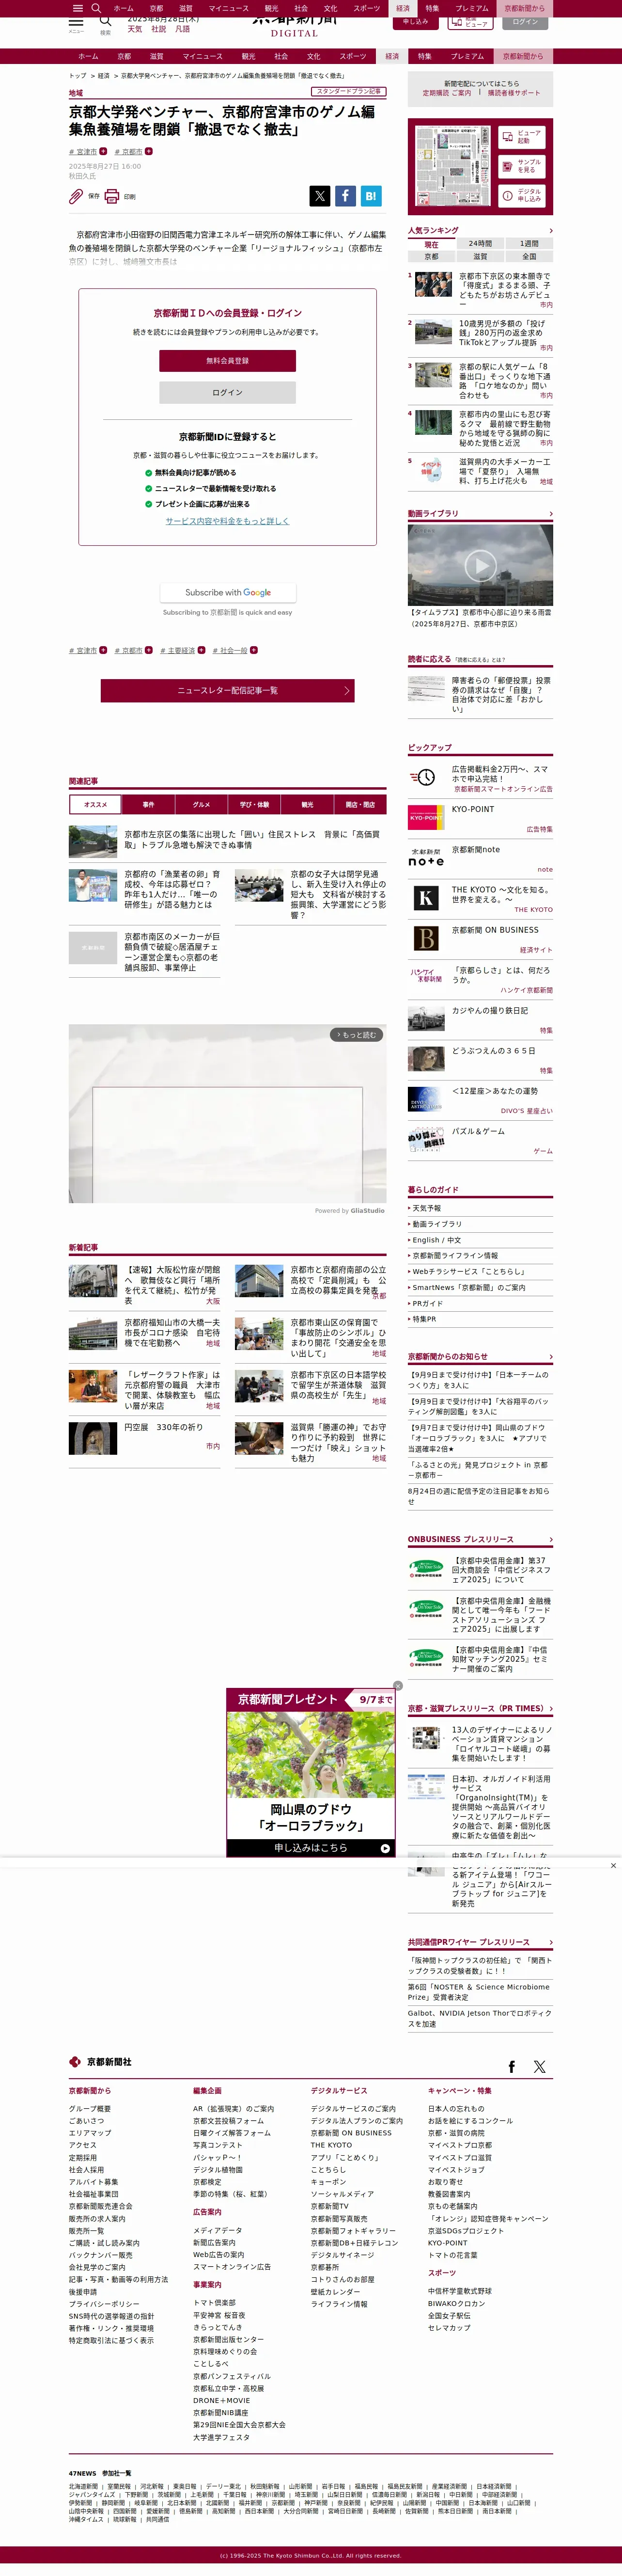
Task: Open デジタル申し込み info icon button
Action: [x=521, y=196]
